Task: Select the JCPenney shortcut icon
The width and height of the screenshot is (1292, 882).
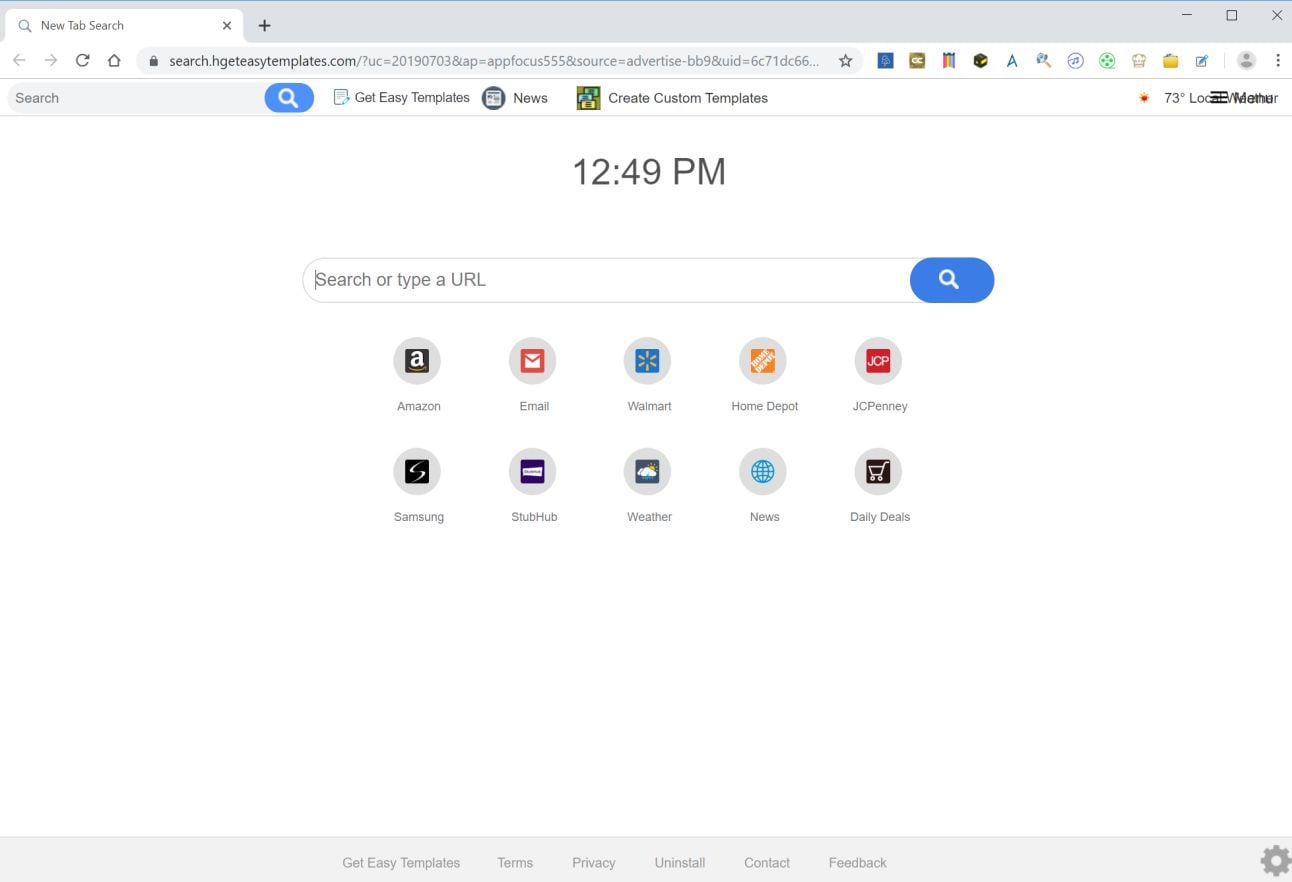Action: [x=878, y=361]
